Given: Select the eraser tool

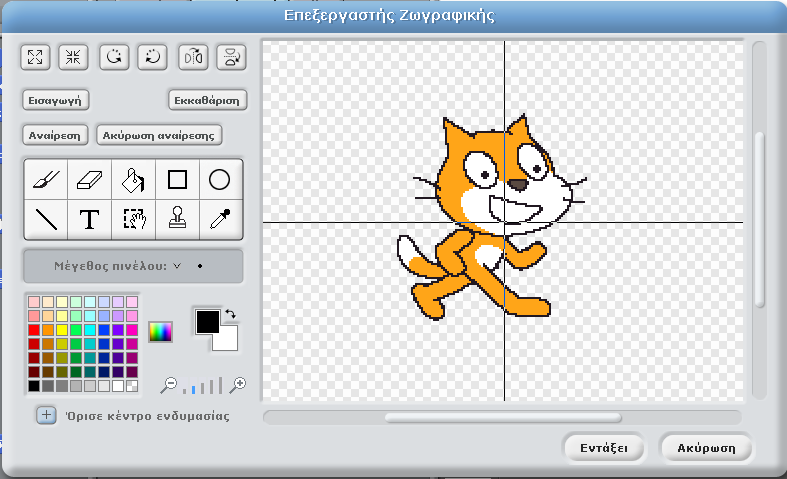Looking at the screenshot, I should click(89, 180).
